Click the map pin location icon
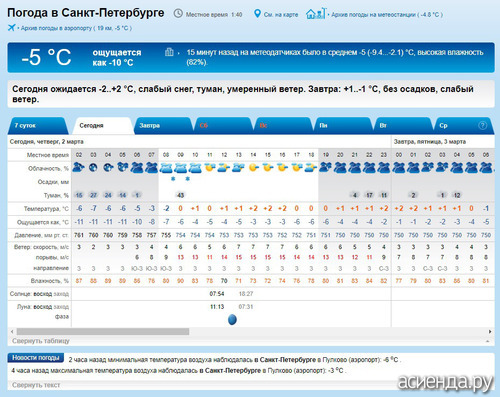Viewport: 500px width, 397px height. click(257, 14)
